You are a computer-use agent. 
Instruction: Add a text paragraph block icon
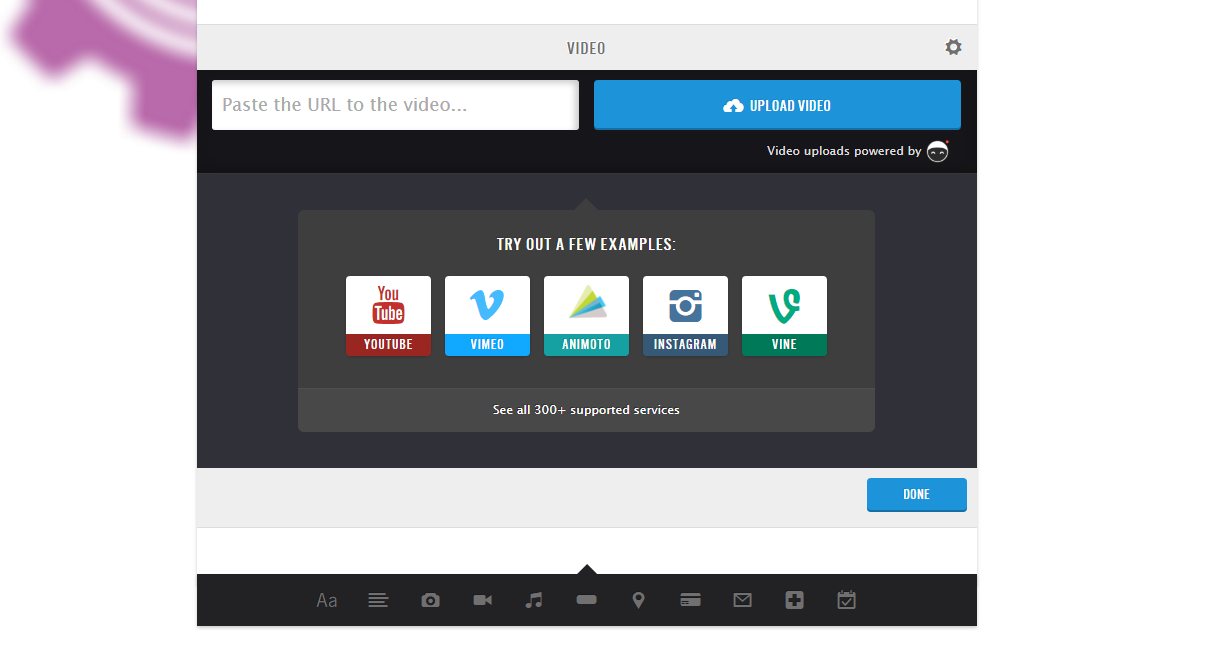click(378, 600)
